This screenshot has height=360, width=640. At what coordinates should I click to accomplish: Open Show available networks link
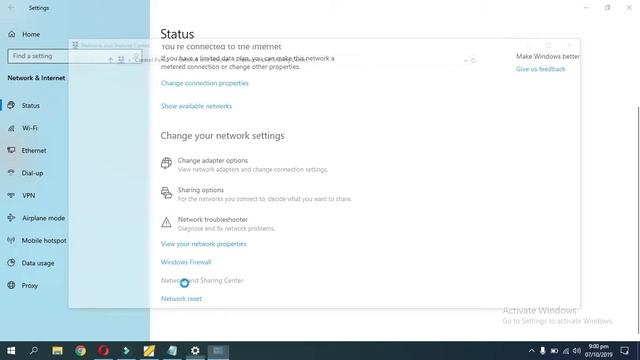(x=196, y=106)
